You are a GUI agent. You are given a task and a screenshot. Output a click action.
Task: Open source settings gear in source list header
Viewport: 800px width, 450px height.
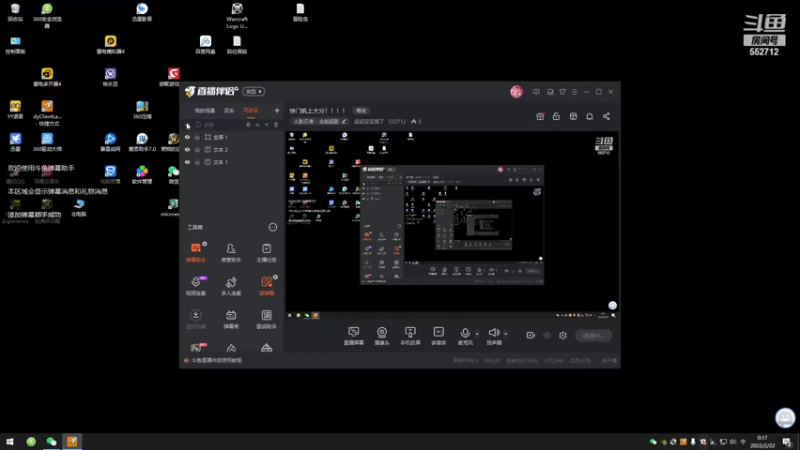coord(248,124)
